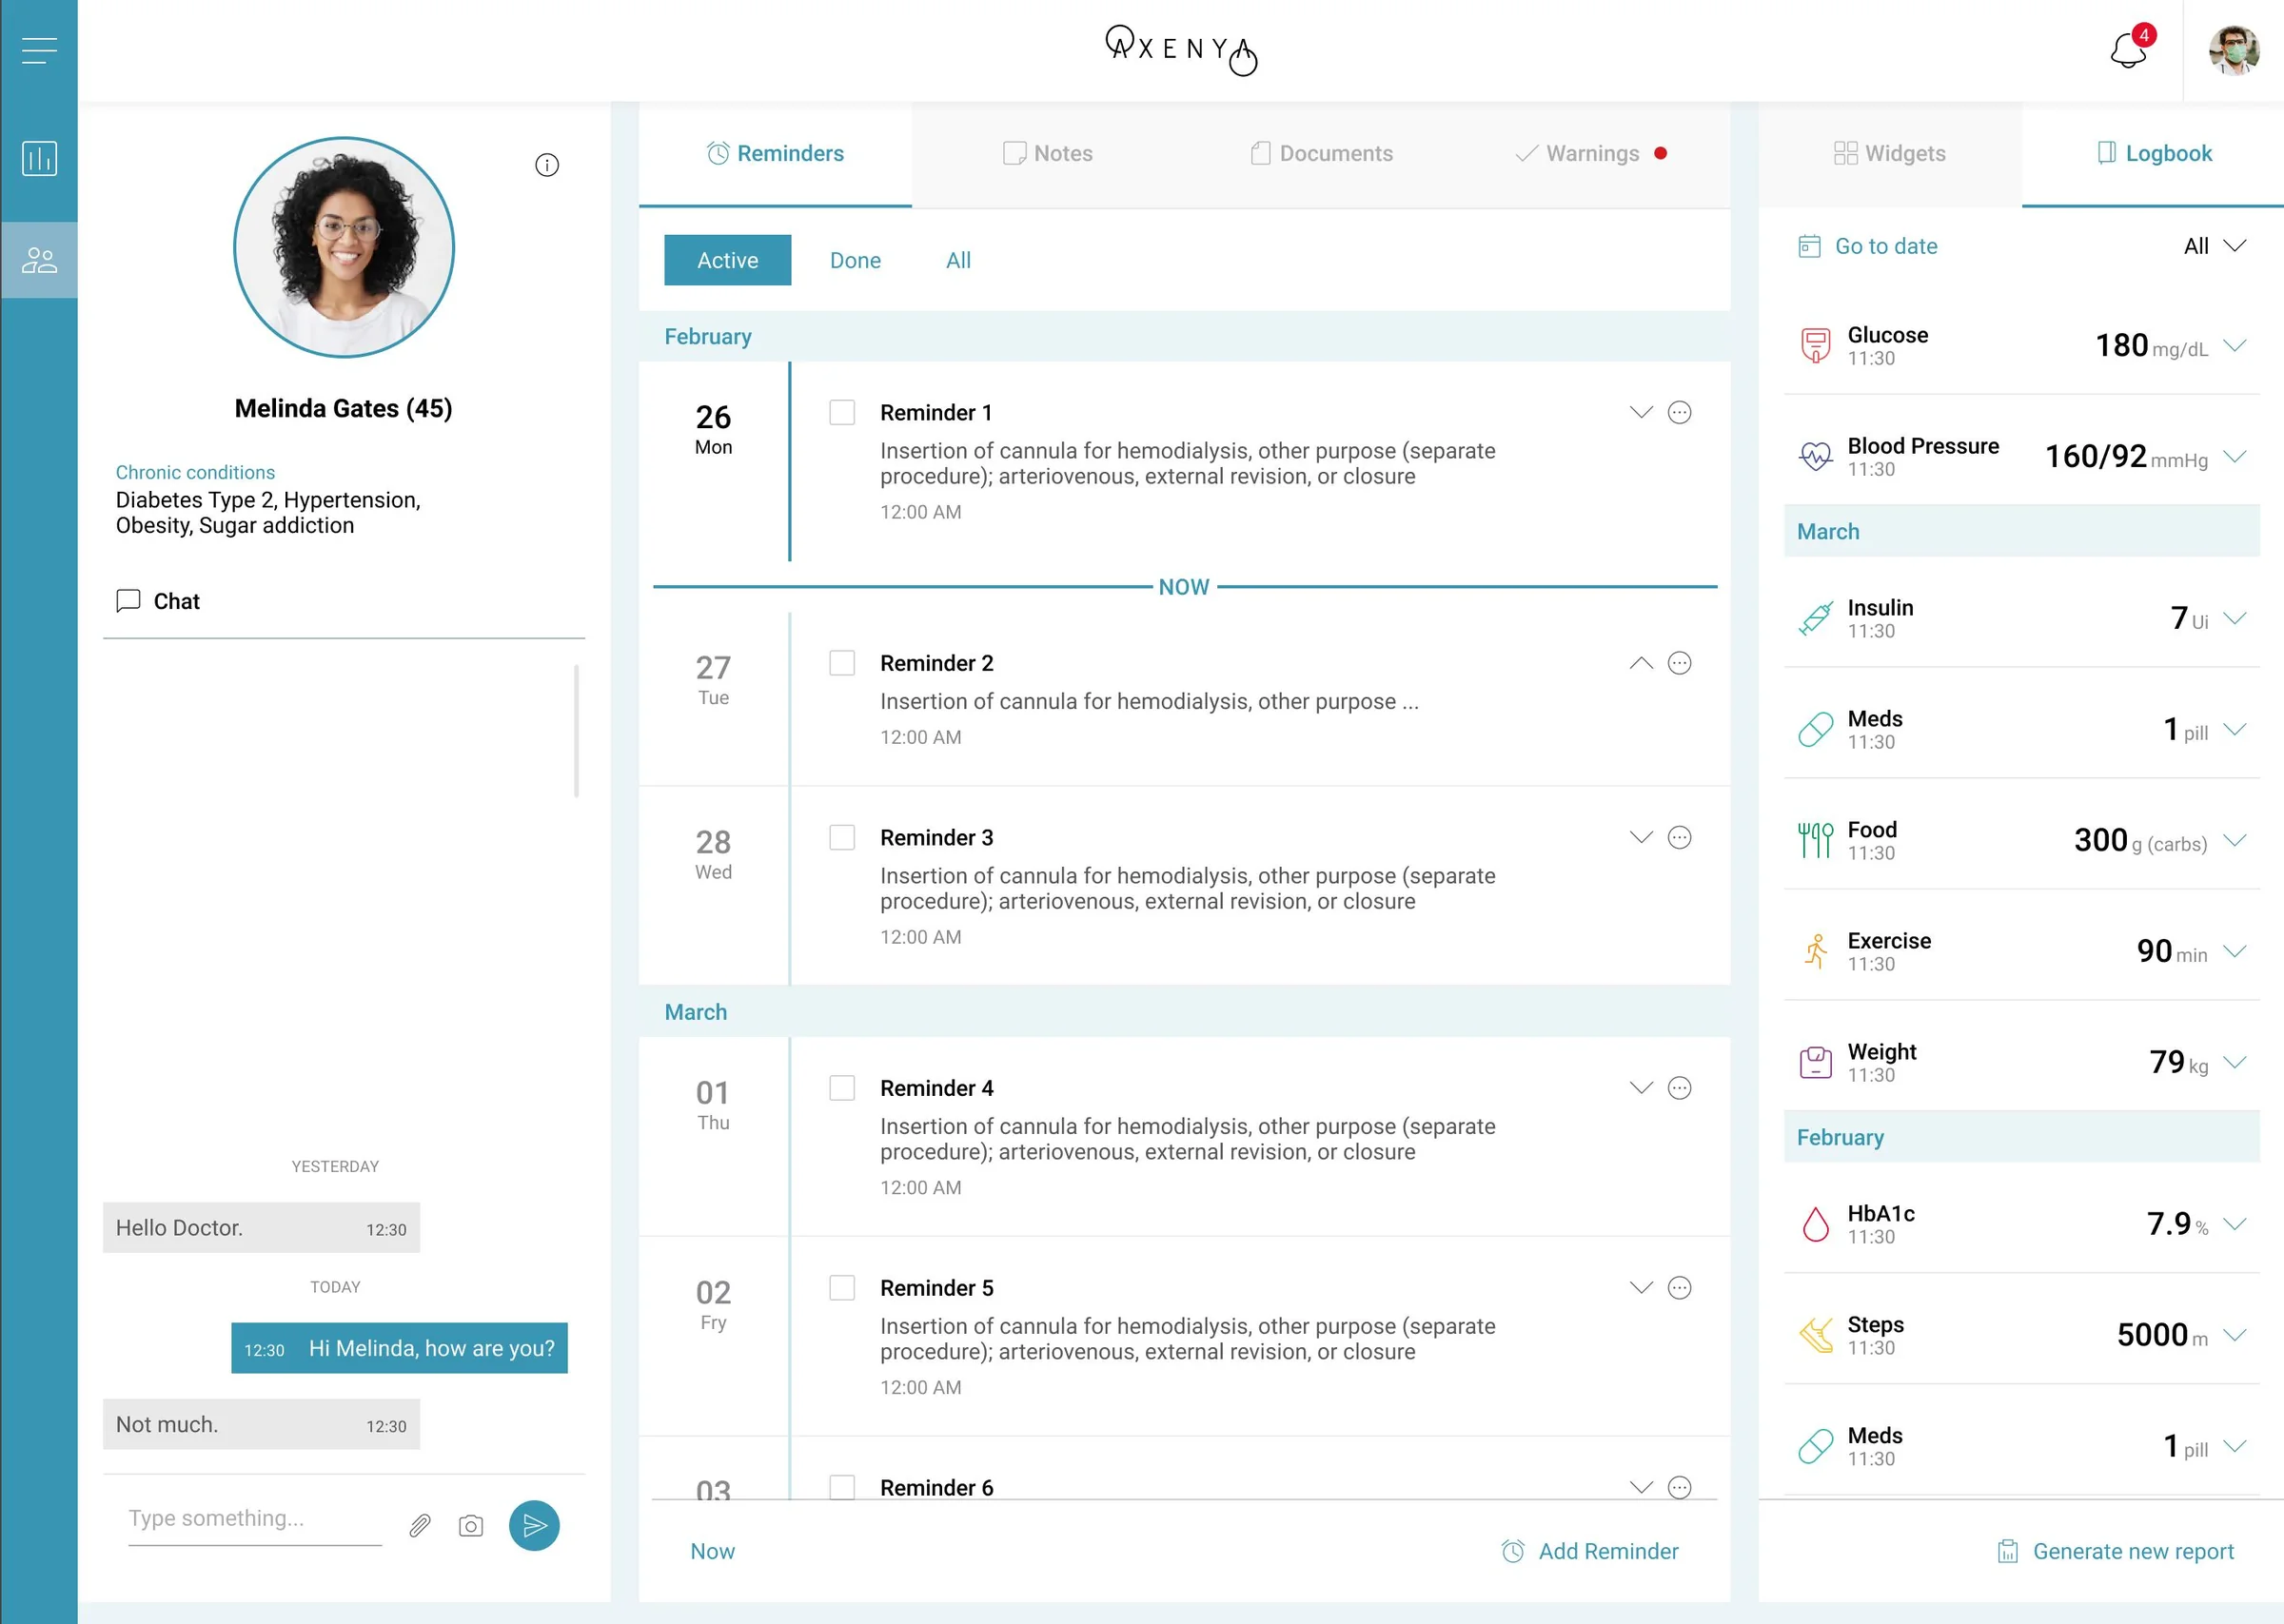Check the Reminder 4 checkbox

tap(842, 1088)
